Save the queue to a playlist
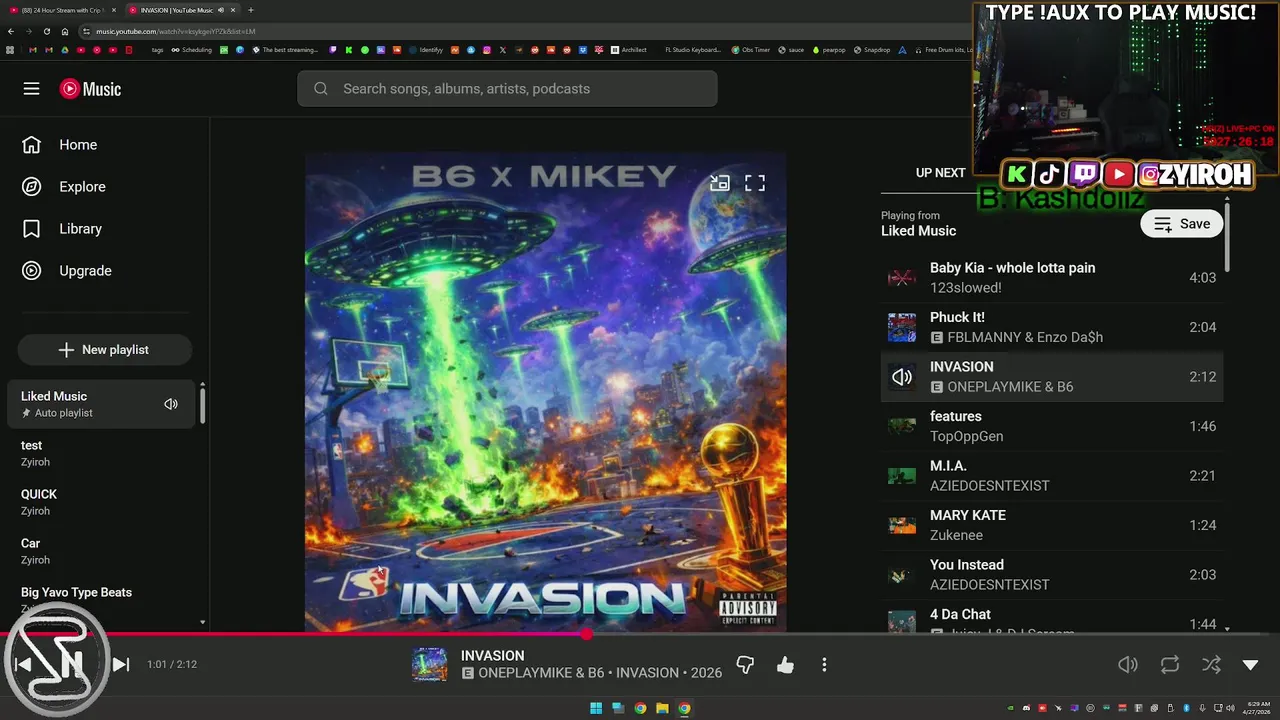The image size is (1280, 720). coord(1182,224)
